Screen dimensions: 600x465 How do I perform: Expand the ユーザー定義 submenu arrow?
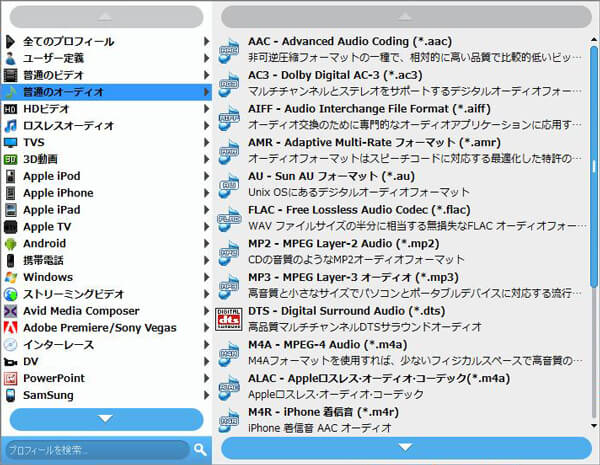[x=206, y=58]
